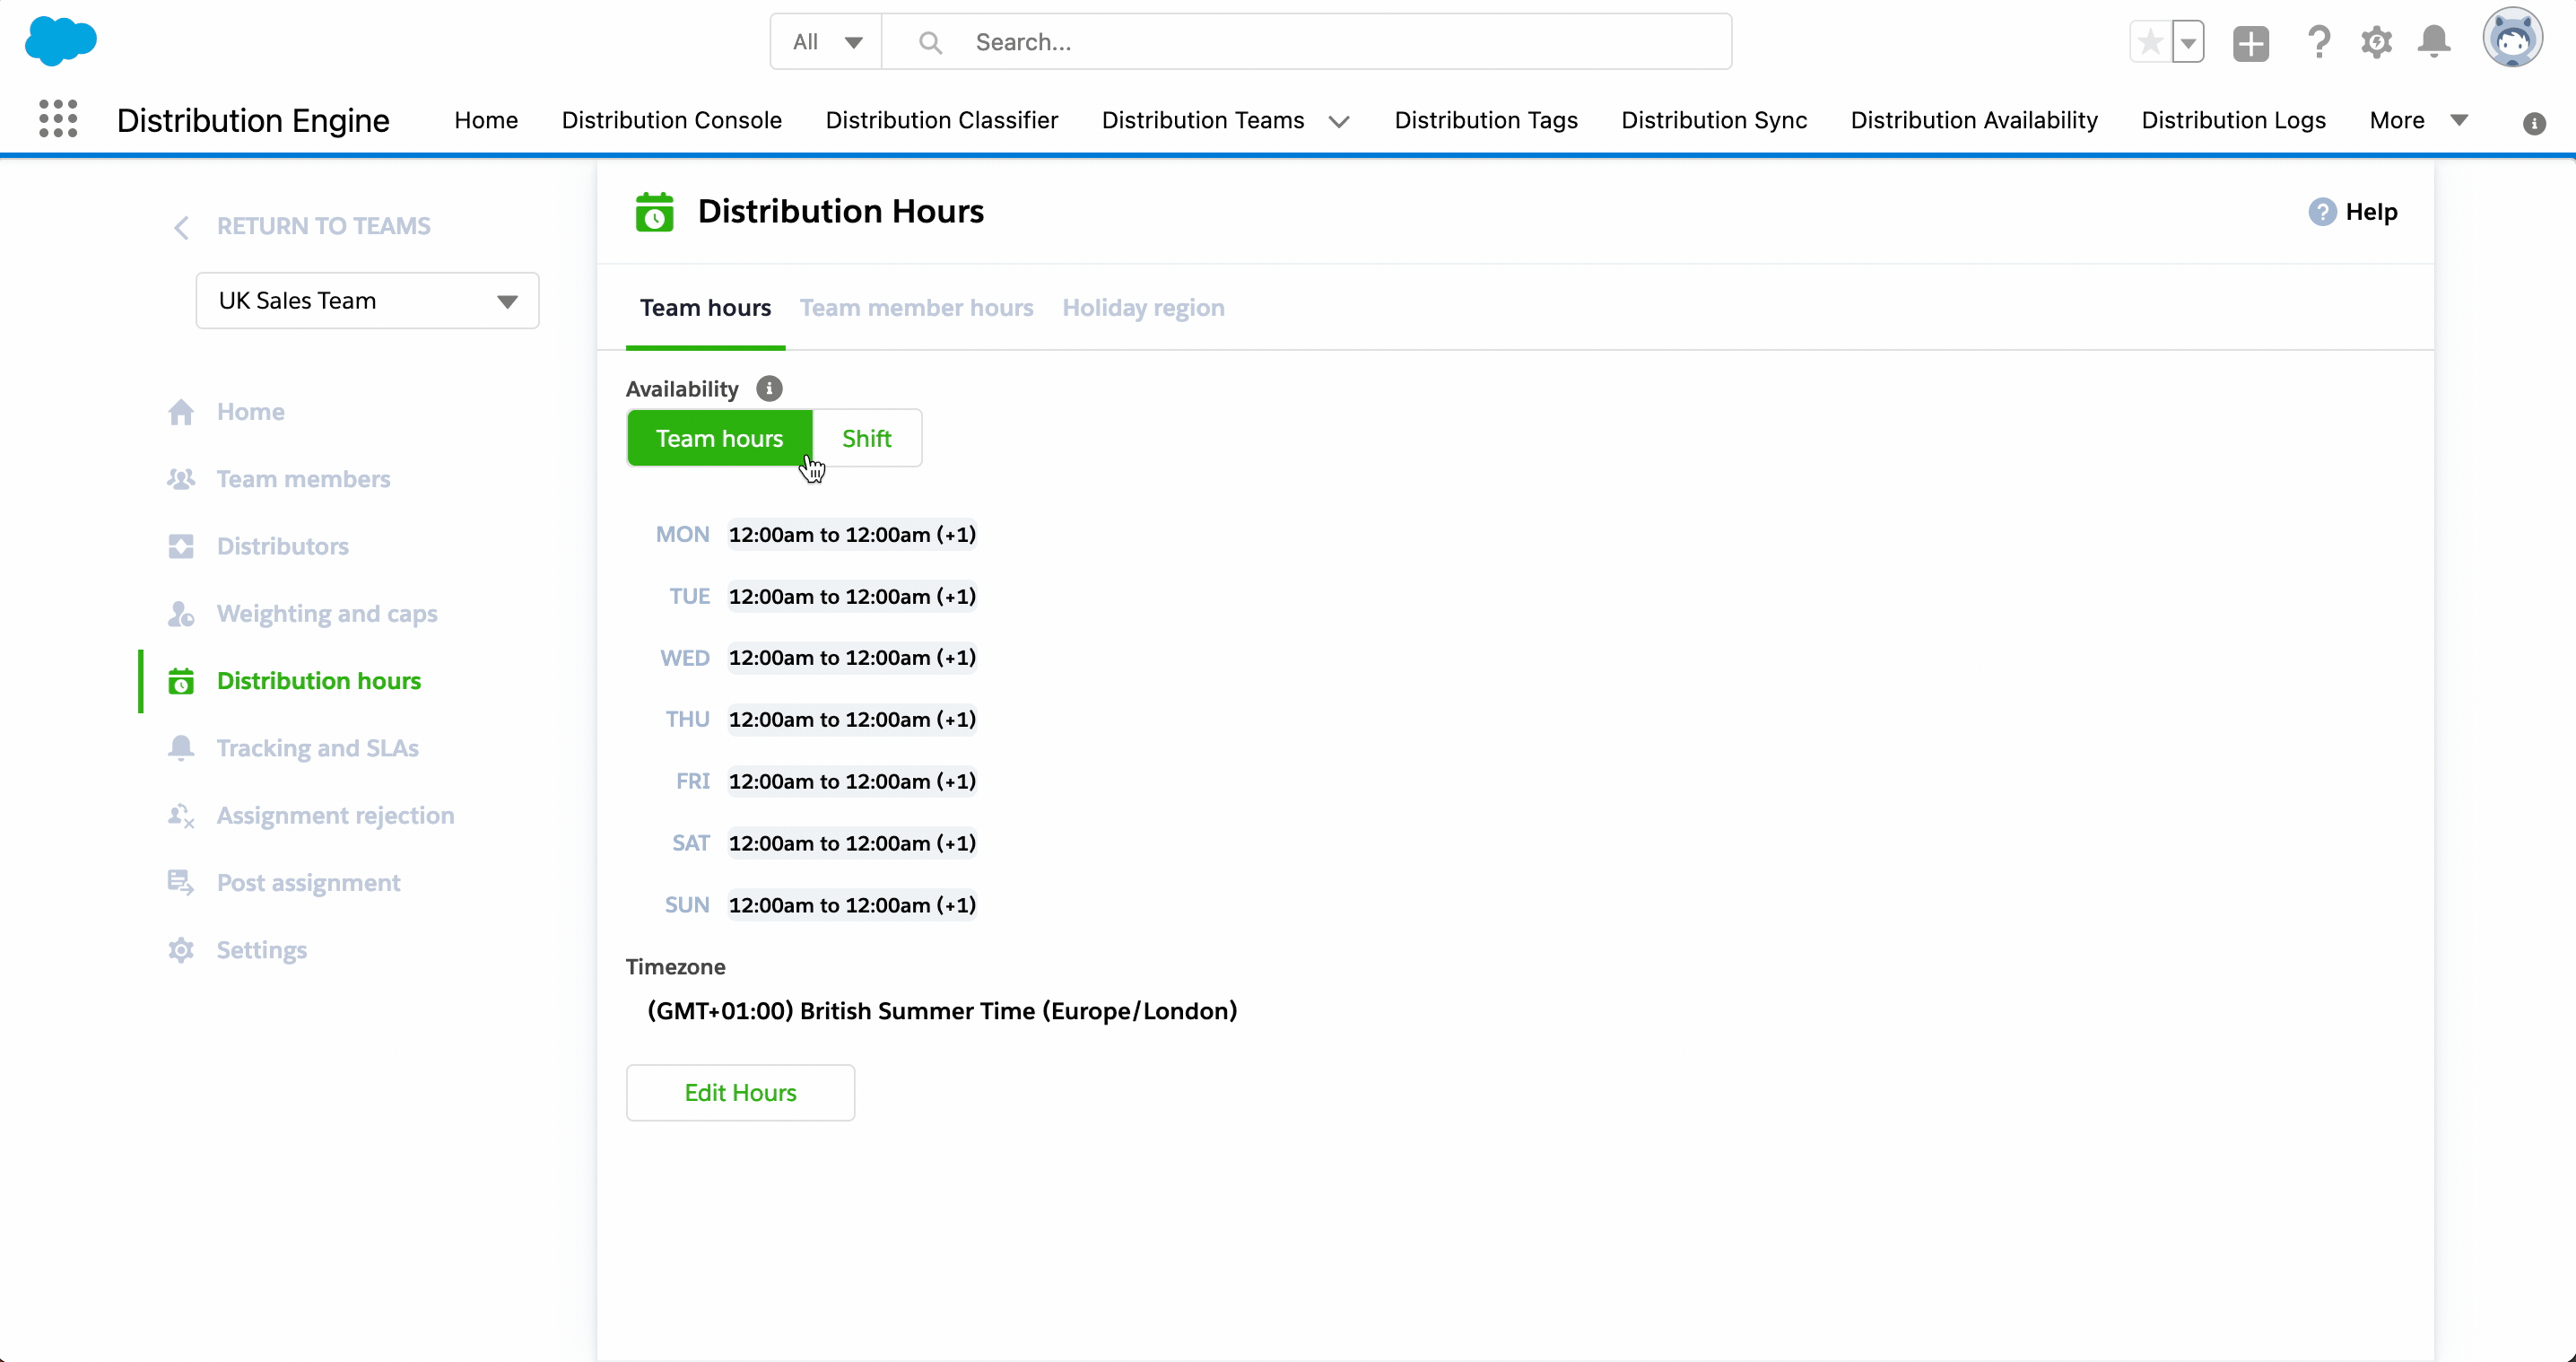
Task: Click the FRI hours value
Action: click(852, 782)
